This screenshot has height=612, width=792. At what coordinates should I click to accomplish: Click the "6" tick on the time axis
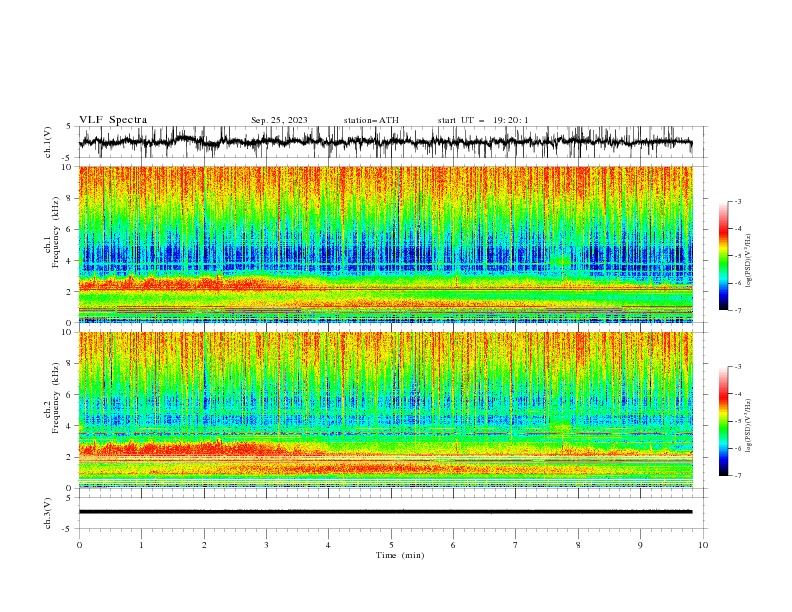point(453,545)
